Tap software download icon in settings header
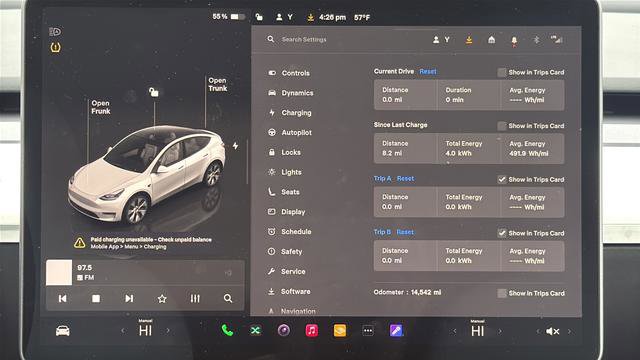The image size is (640, 360). [469, 40]
